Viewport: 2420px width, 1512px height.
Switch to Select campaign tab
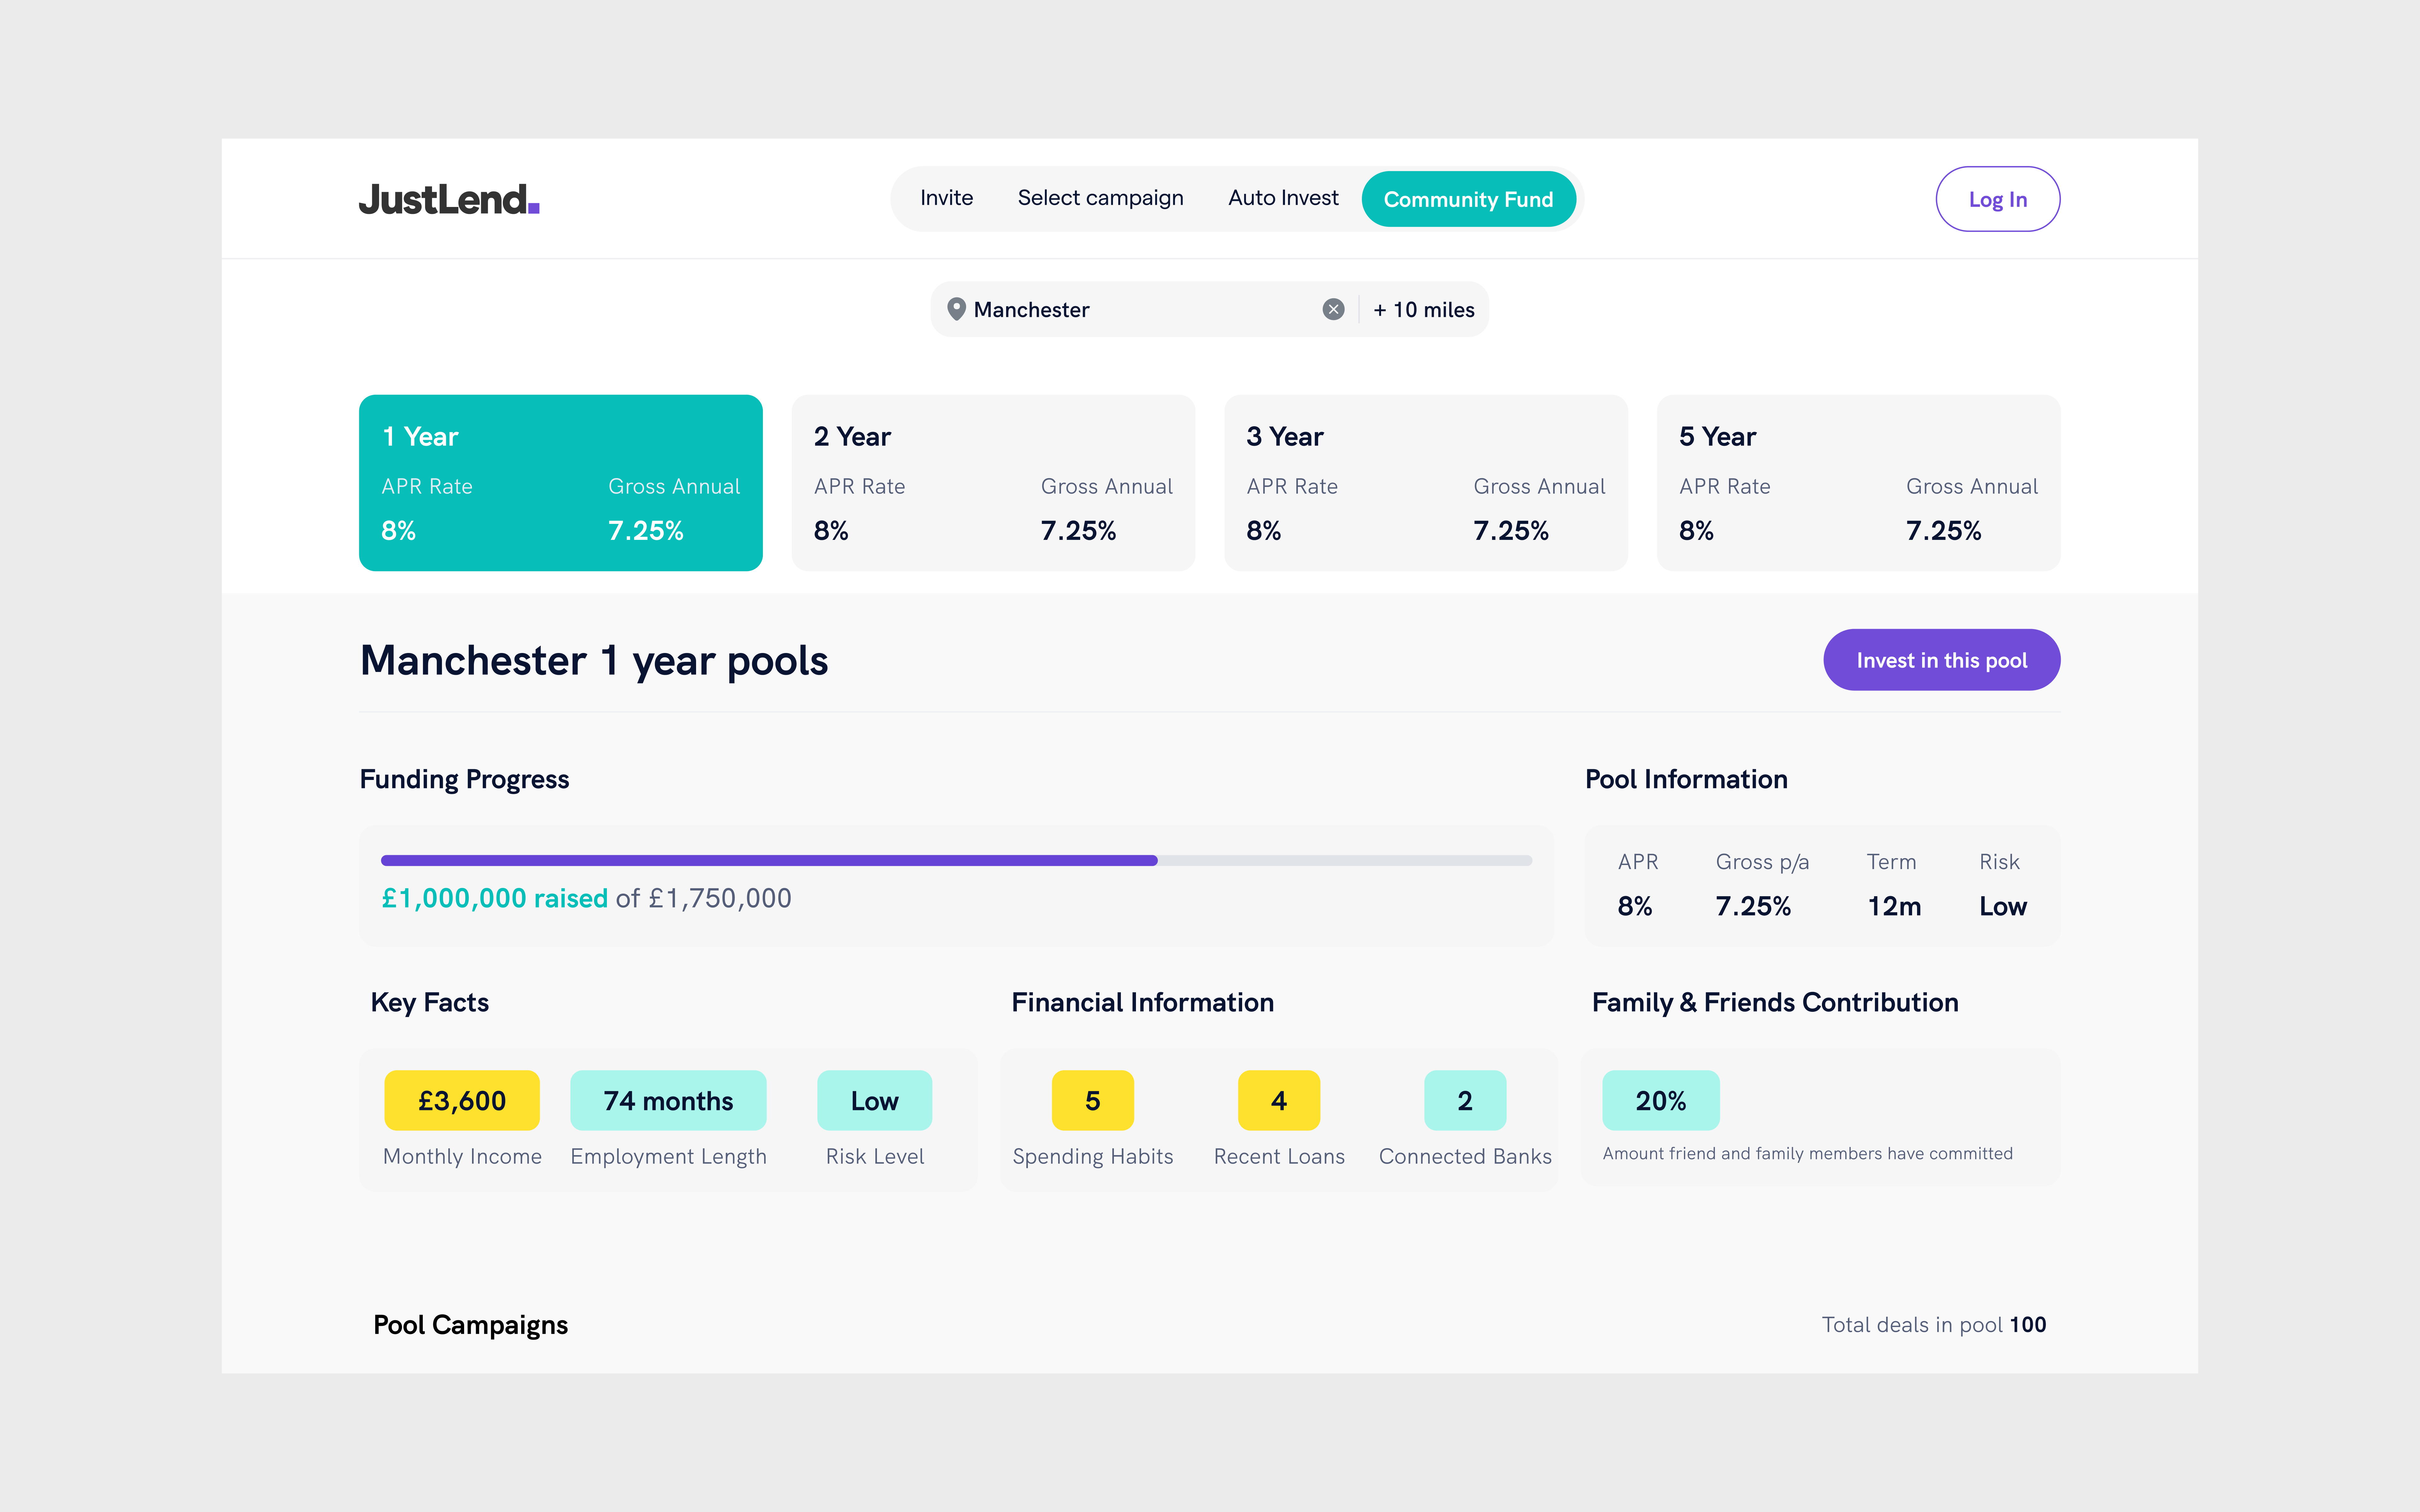click(x=1100, y=198)
